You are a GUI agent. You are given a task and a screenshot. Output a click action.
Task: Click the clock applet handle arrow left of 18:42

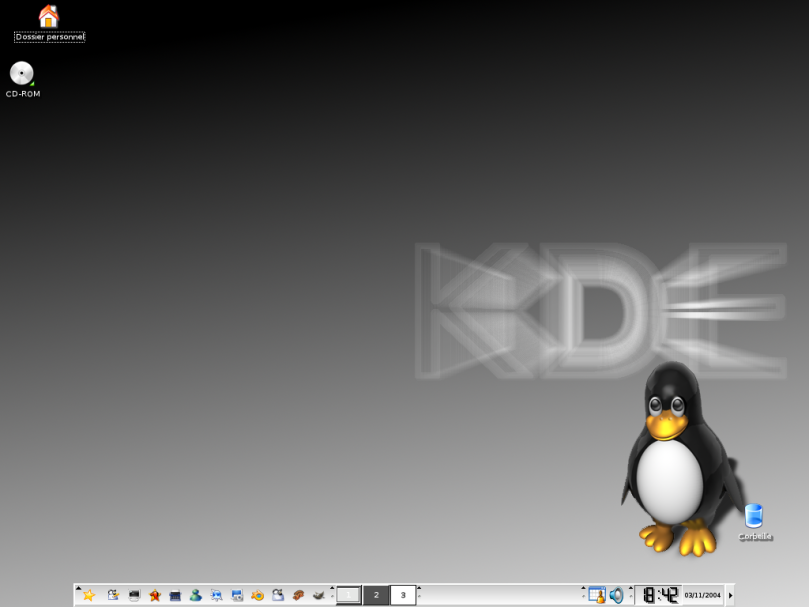630,588
